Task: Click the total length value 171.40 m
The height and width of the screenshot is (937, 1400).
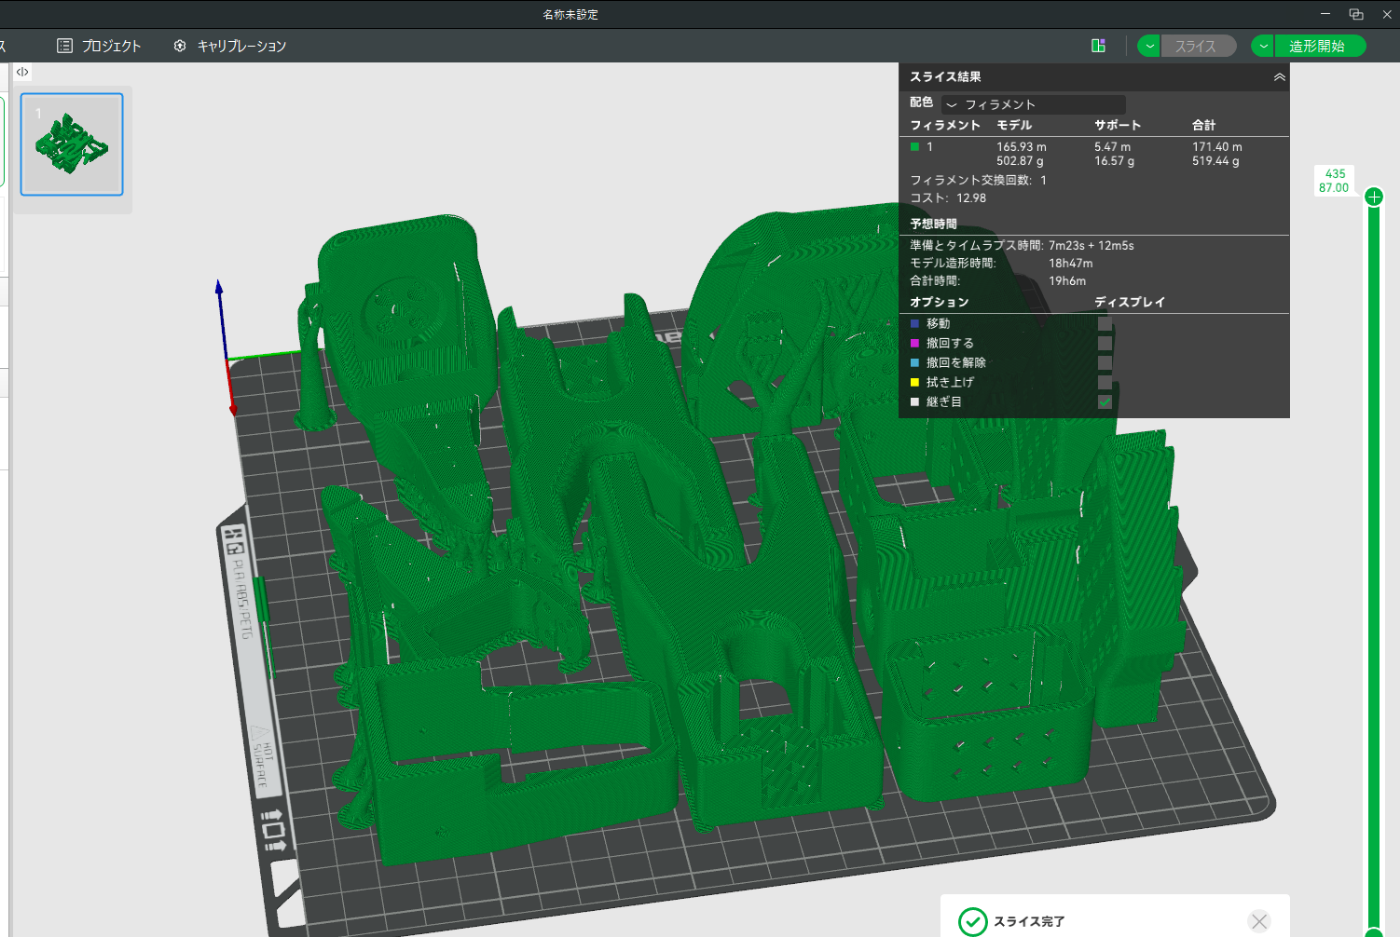Action: pos(1217,147)
